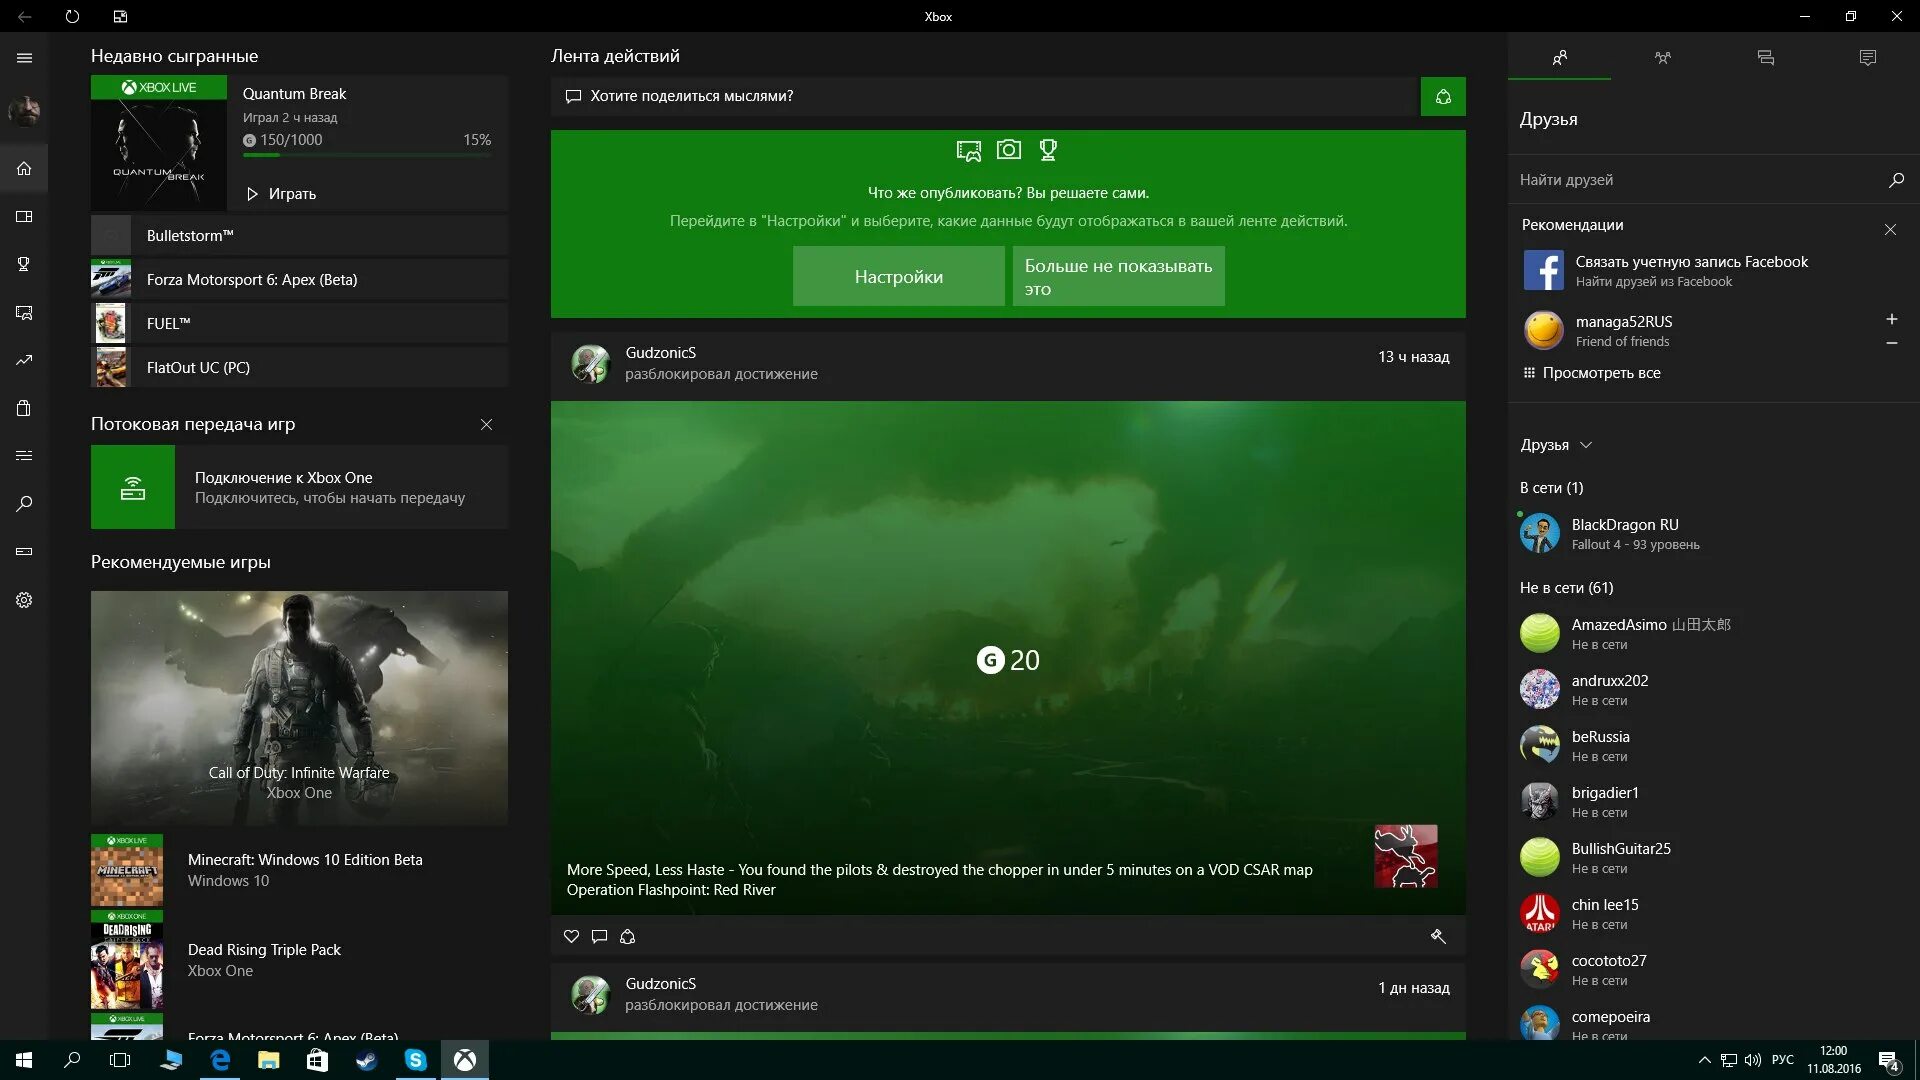Click the Хотите поделиться мыслями field
This screenshot has height=1080, width=1920.
click(985, 97)
